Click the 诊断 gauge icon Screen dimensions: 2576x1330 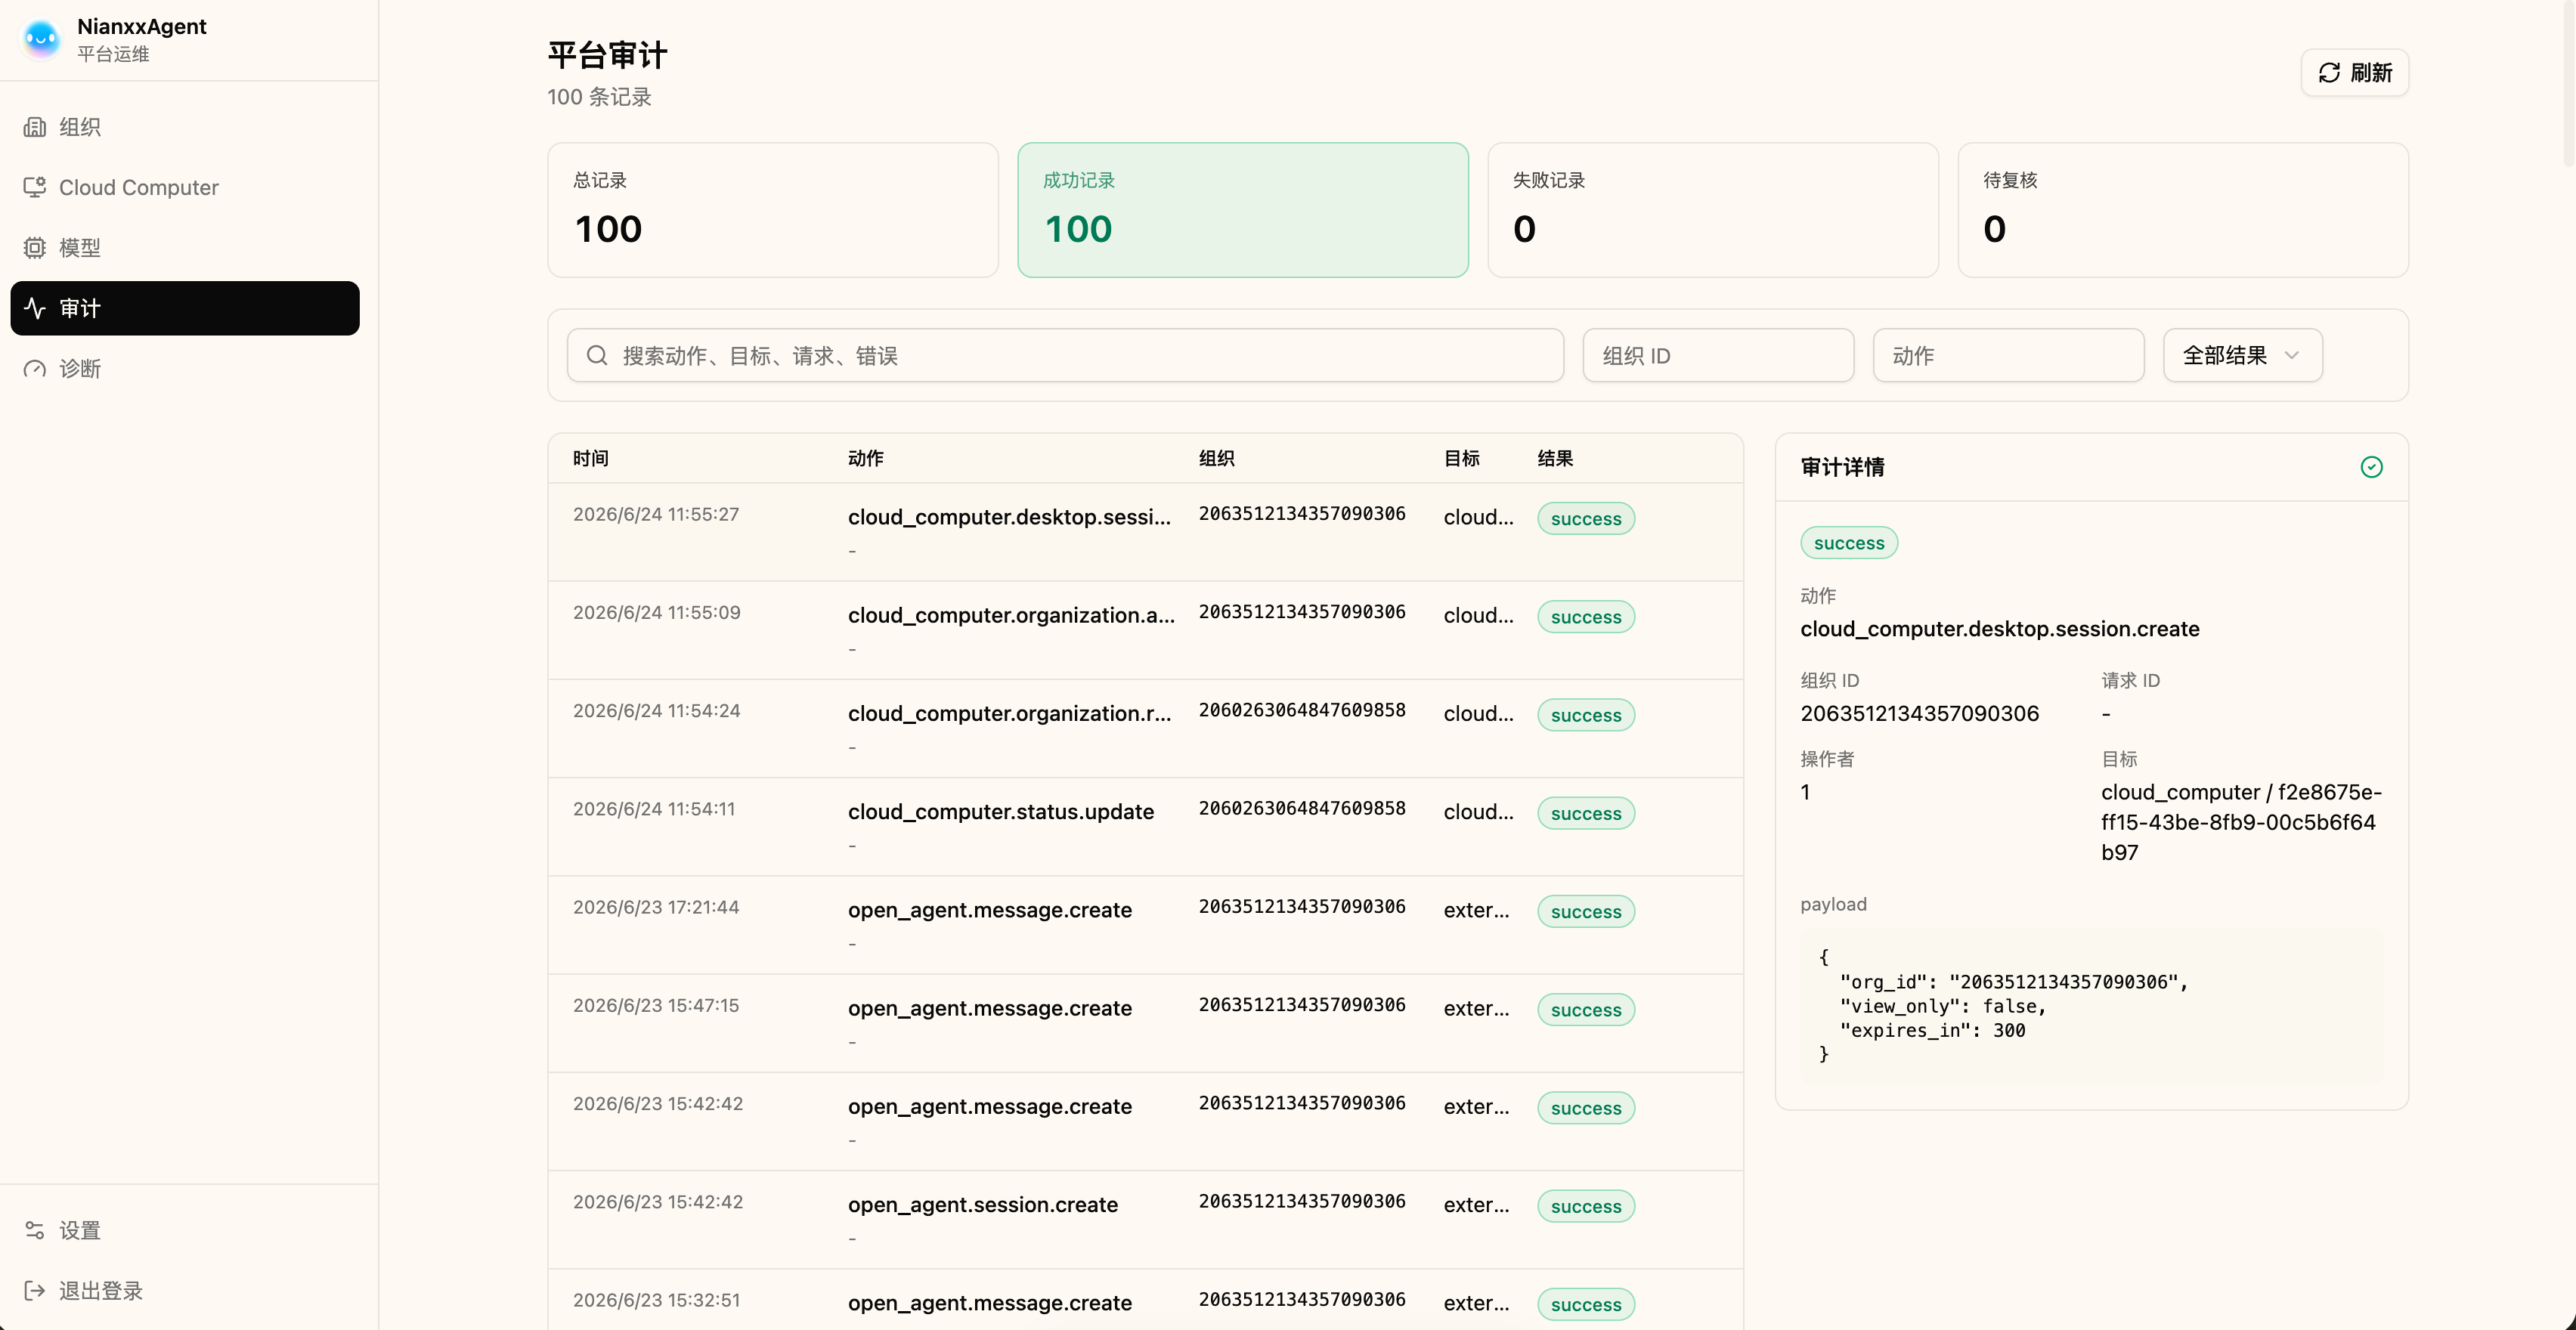click(x=35, y=368)
